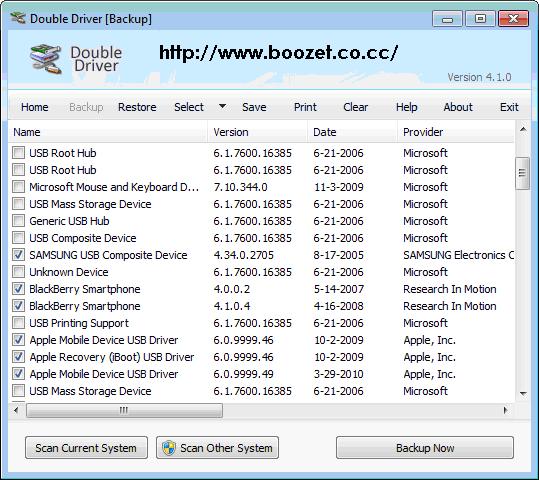Click version cell '6.0.9999.49'
Viewport: 539px width, 480px height.
(x=243, y=374)
